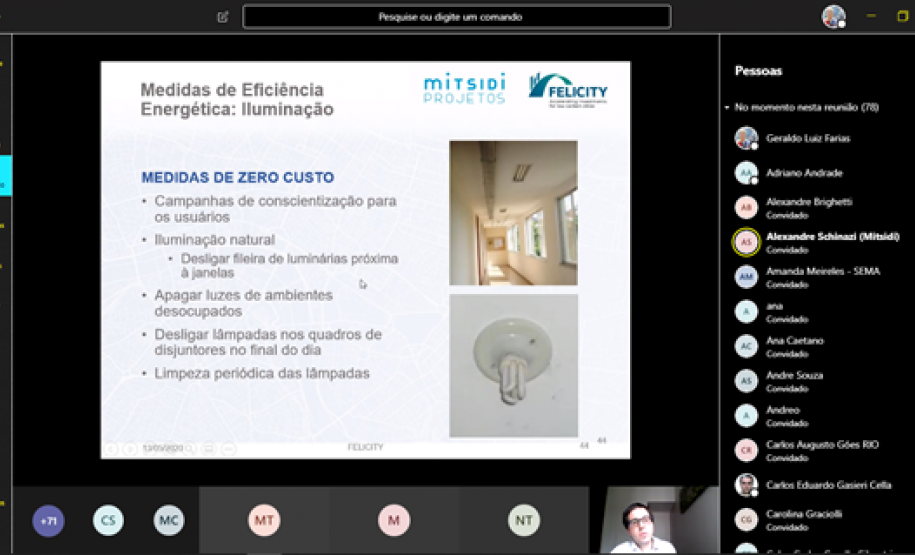Select the MT participant tile
This screenshot has height=555, width=915.
click(x=264, y=520)
